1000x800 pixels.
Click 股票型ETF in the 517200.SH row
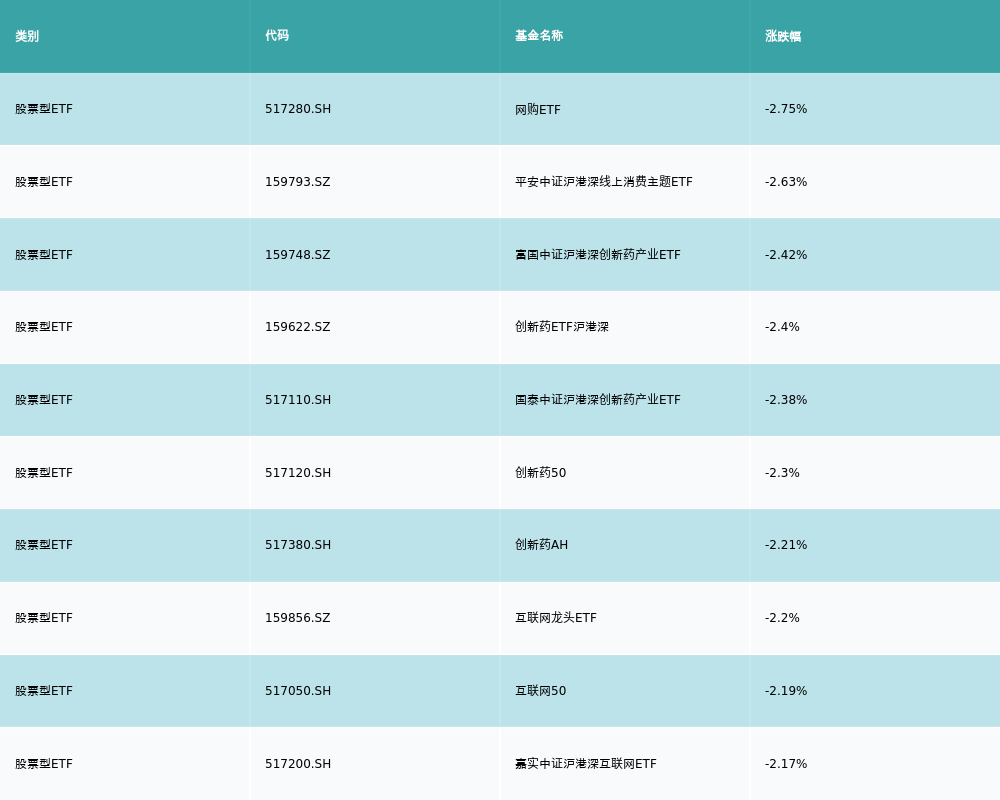[x=44, y=764]
